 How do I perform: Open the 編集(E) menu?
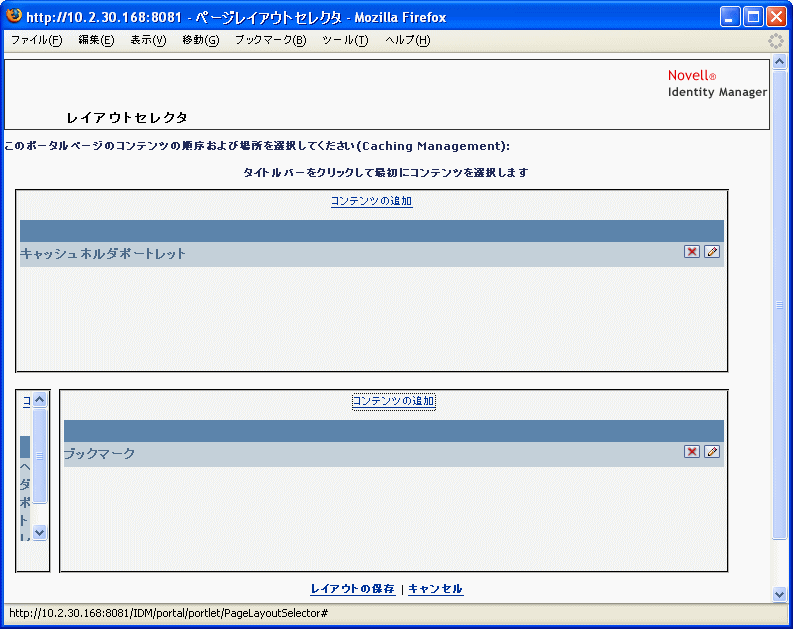96,40
